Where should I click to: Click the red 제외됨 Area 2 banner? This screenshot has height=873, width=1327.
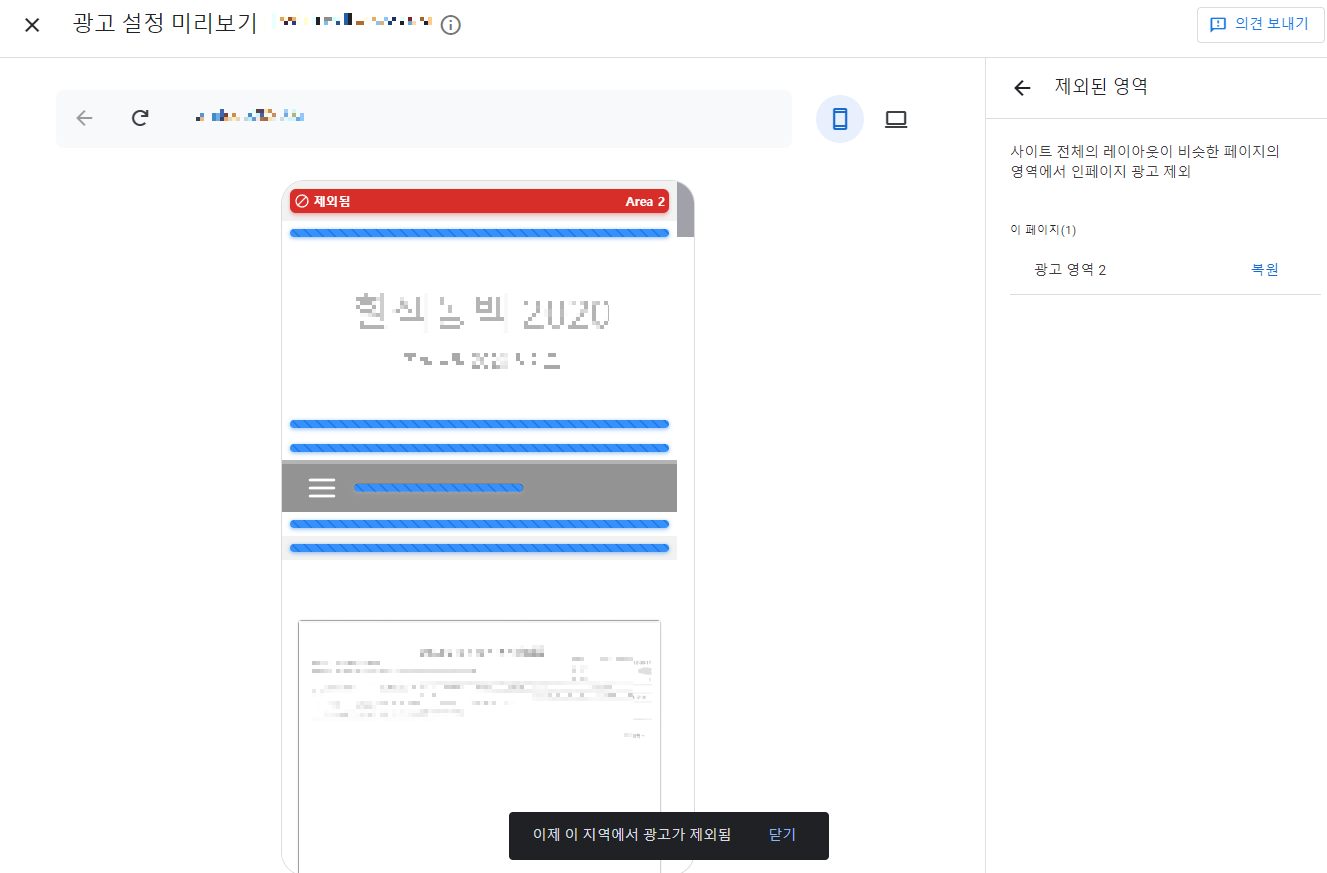(x=479, y=201)
